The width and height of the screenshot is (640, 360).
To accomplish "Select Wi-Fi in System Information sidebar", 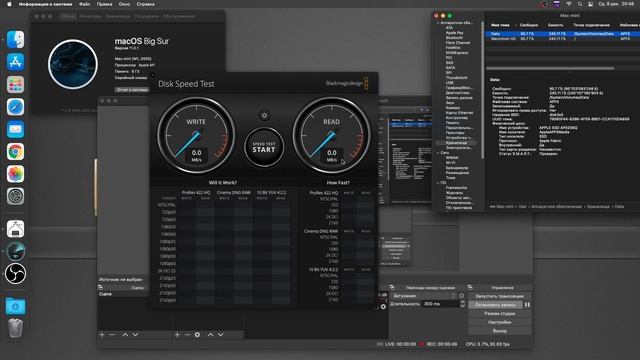I will point(451,162).
